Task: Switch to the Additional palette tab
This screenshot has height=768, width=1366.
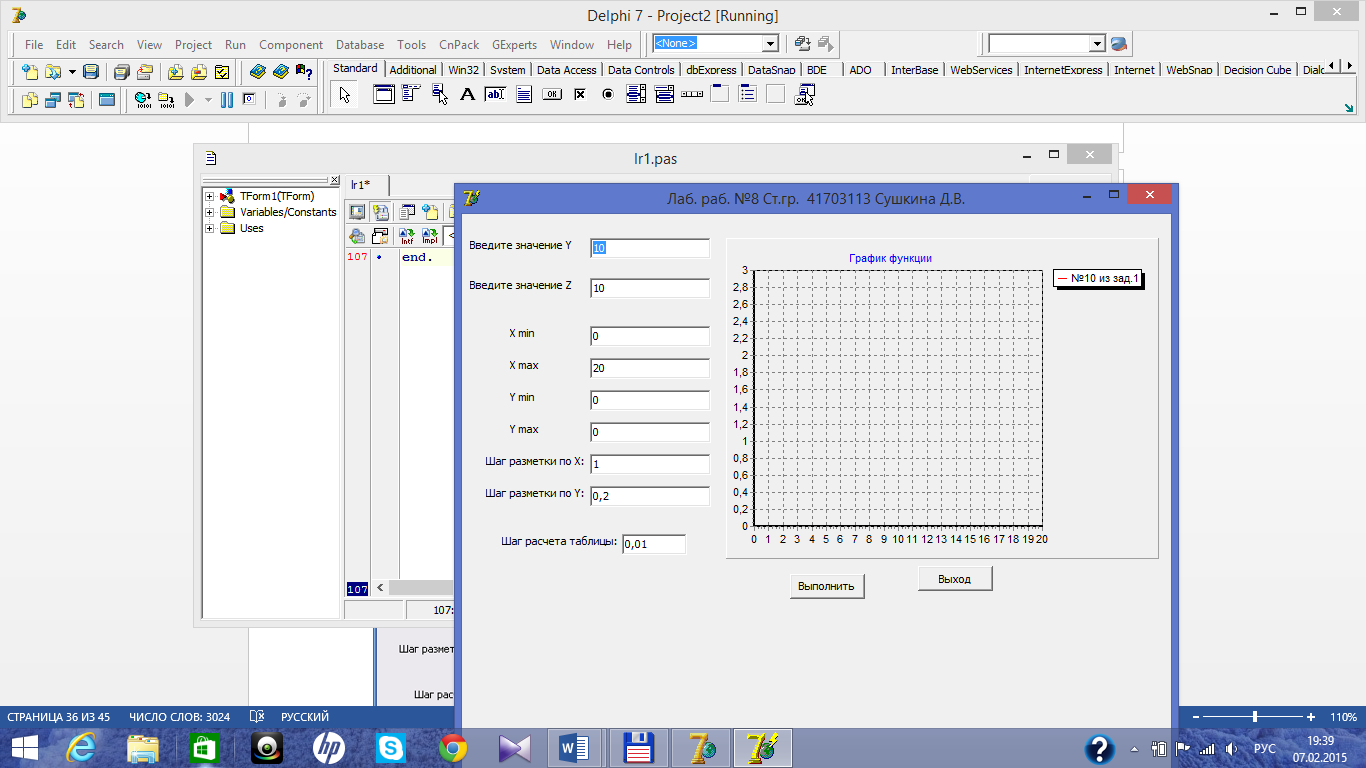Action: pyautogui.click(x=413, y=70)
